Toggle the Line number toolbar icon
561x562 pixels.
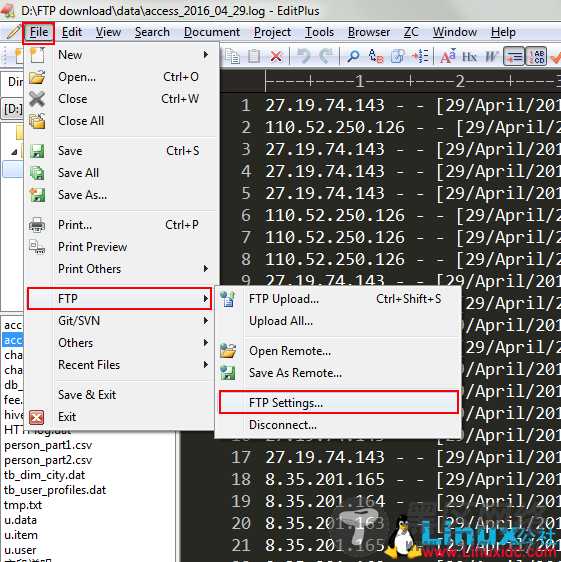[x=536, y=56]
